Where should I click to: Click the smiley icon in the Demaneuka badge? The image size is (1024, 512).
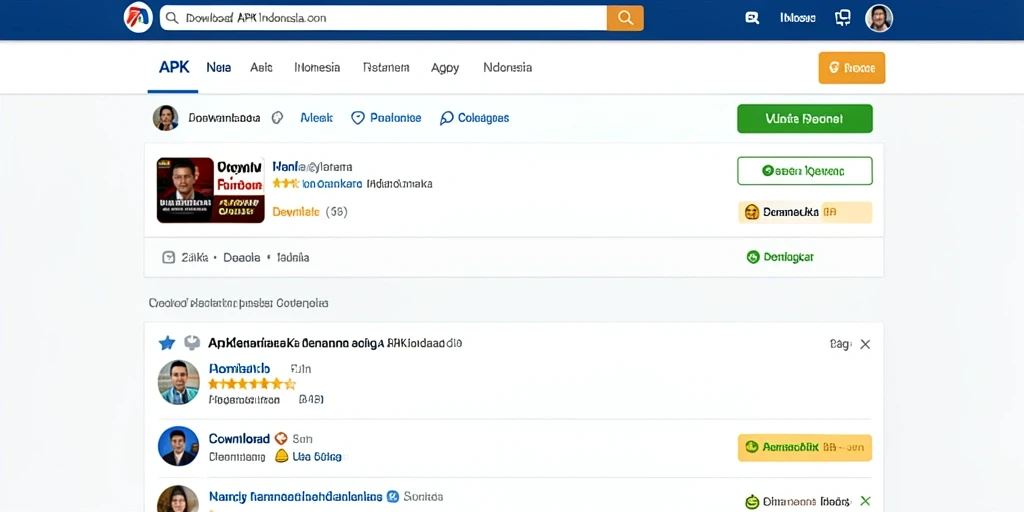[x=752, y=212]
